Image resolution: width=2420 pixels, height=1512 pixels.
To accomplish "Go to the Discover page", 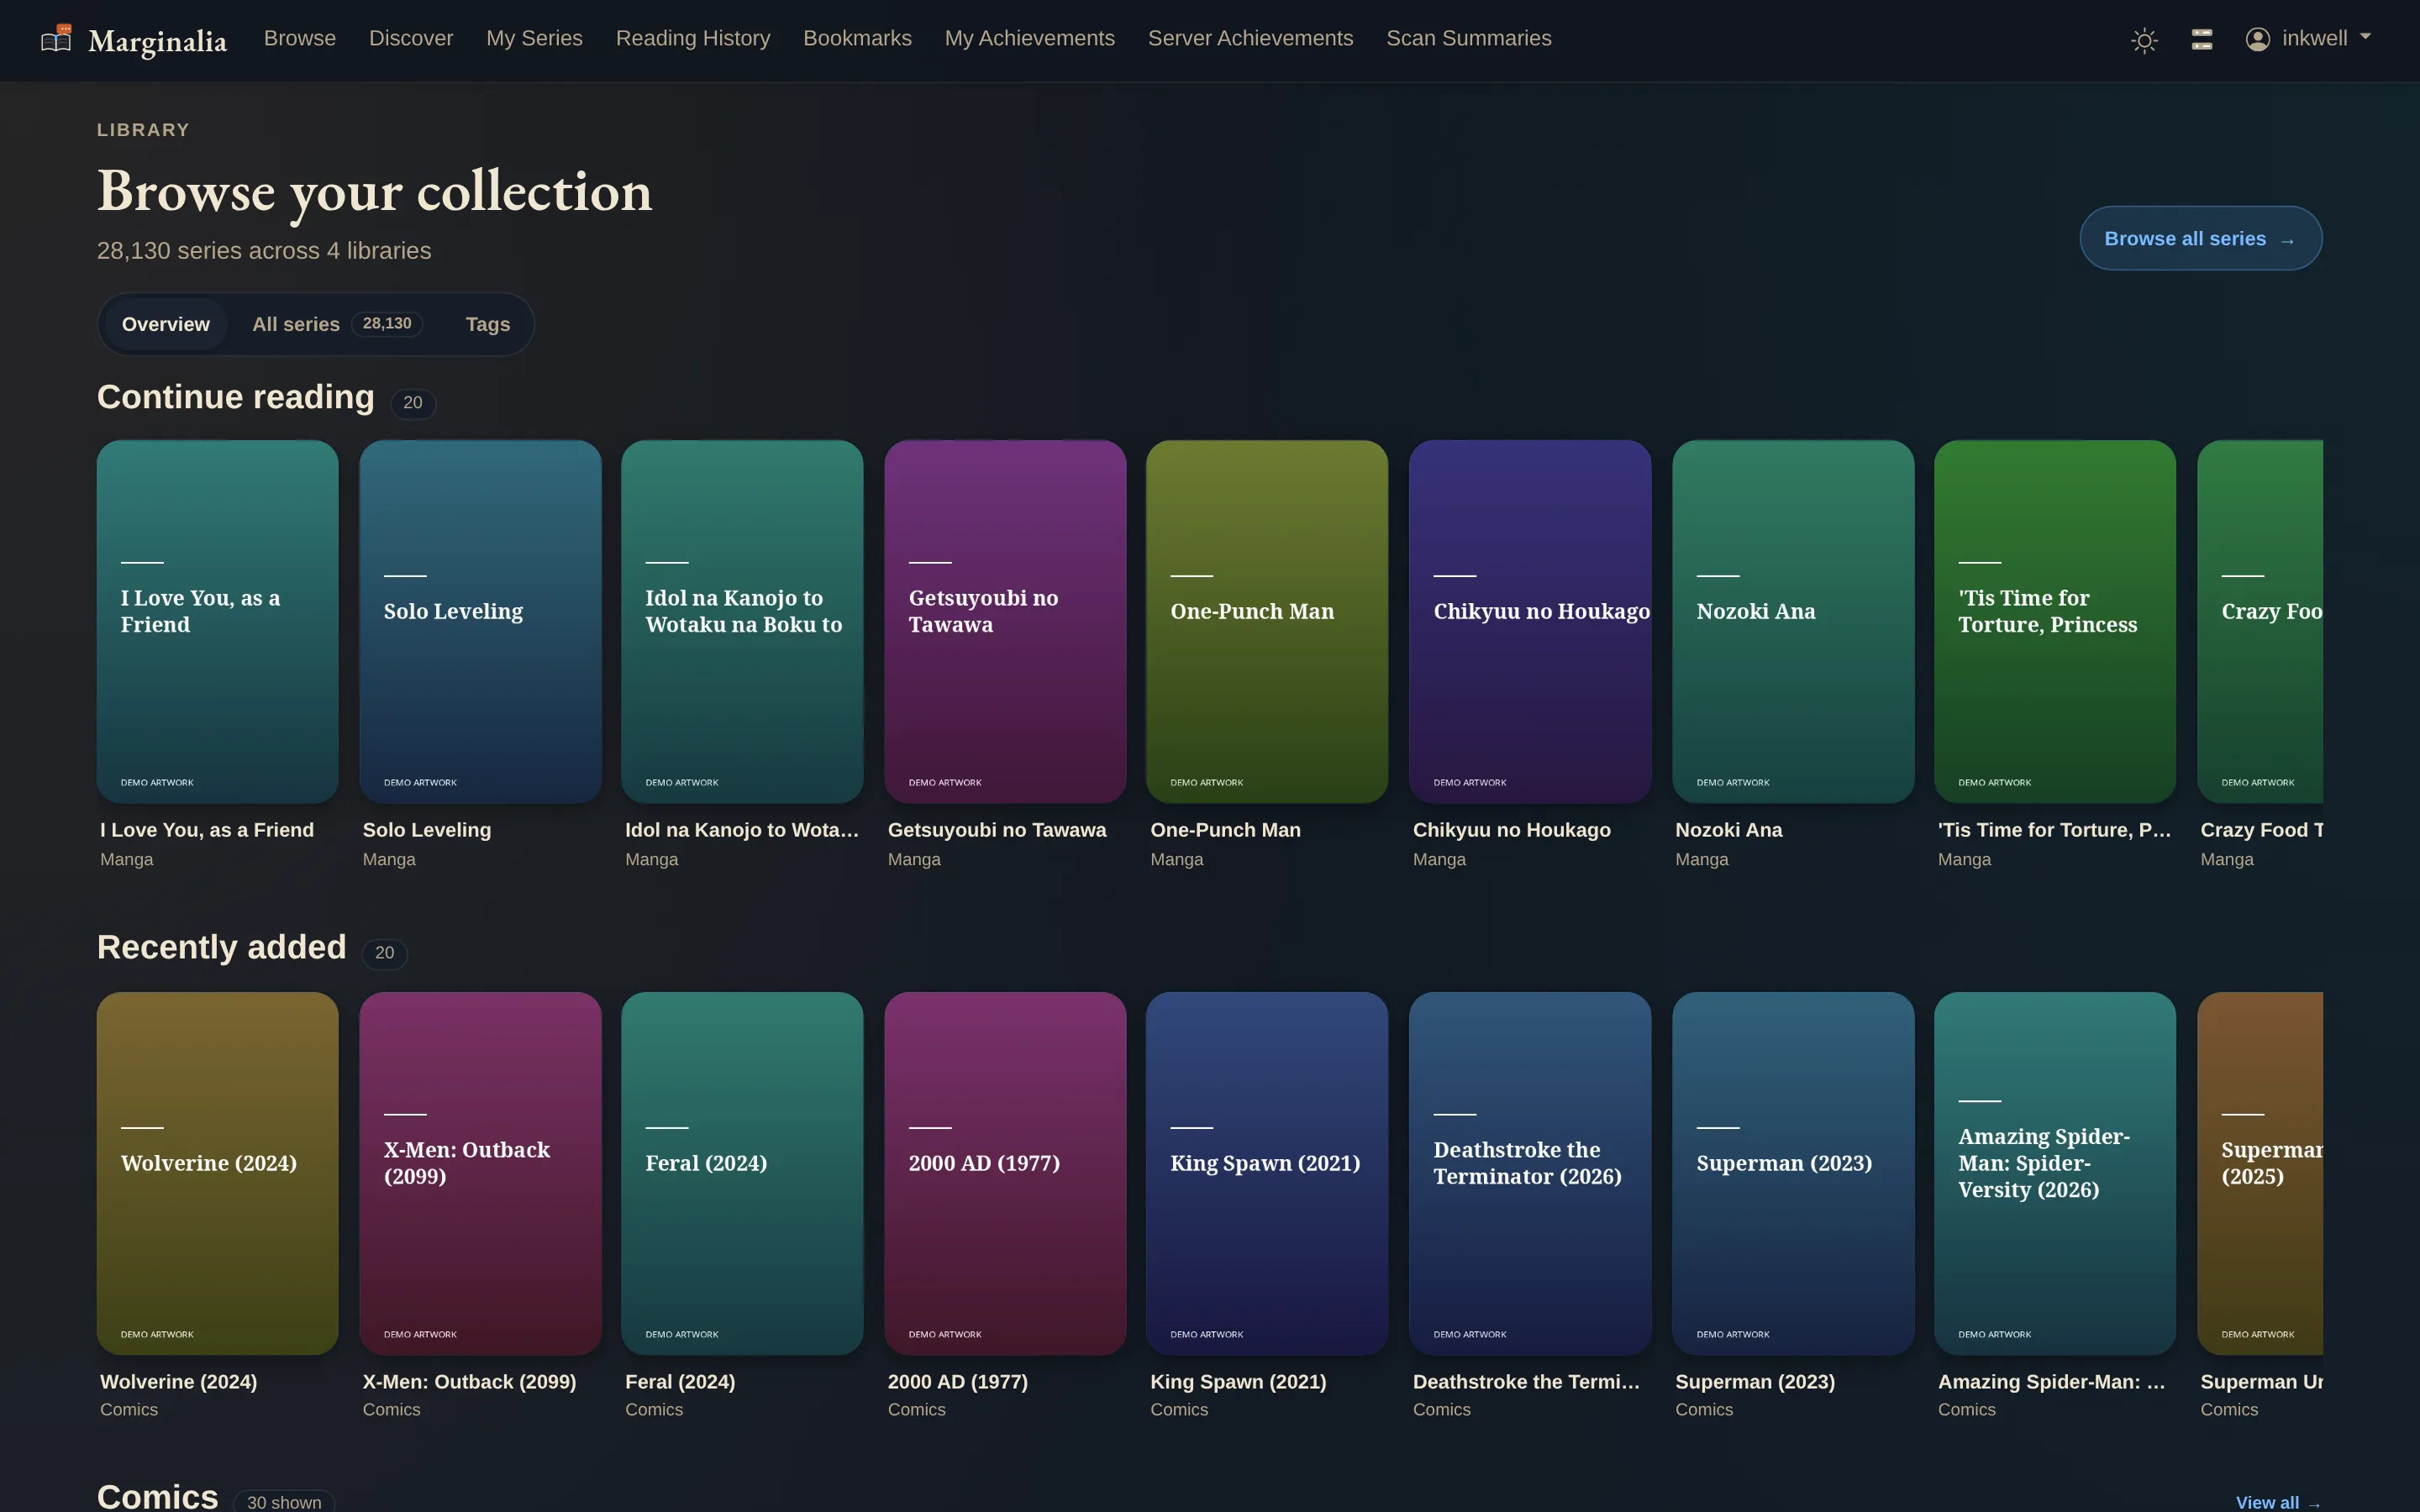I will 411,38.
